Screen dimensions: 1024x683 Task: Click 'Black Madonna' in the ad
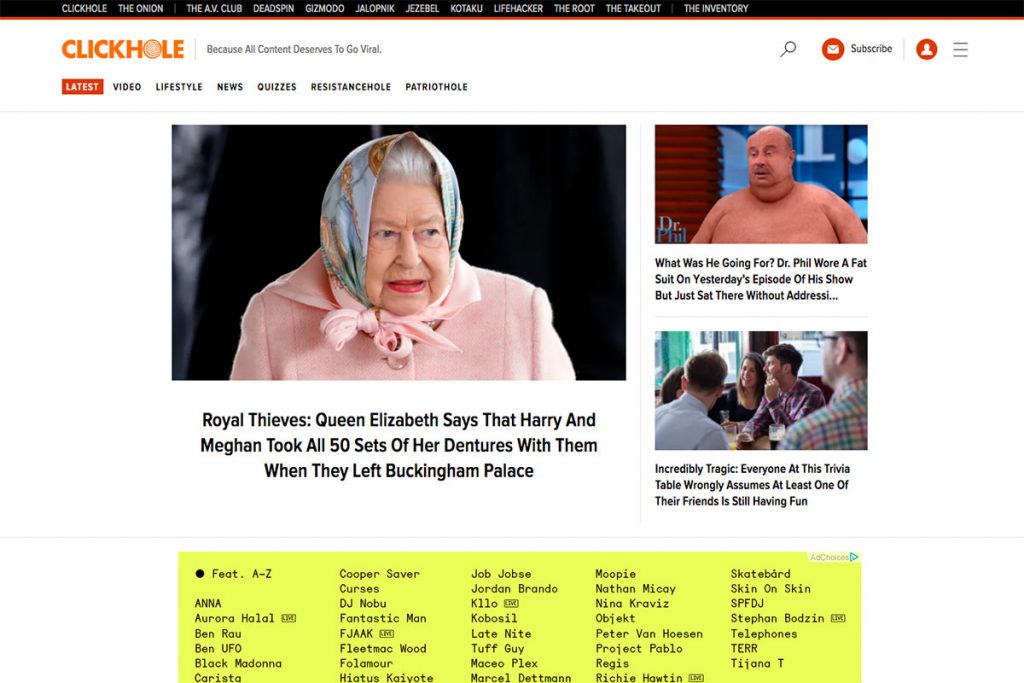(x=238, y=663)
